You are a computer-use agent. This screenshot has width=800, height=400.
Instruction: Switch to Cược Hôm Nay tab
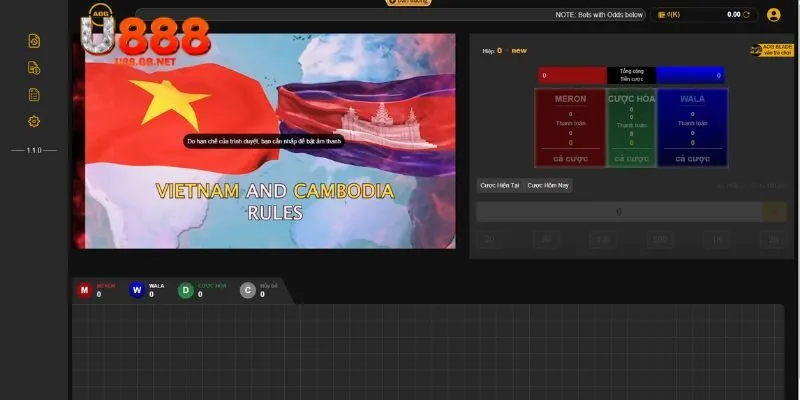pos(548,186)
